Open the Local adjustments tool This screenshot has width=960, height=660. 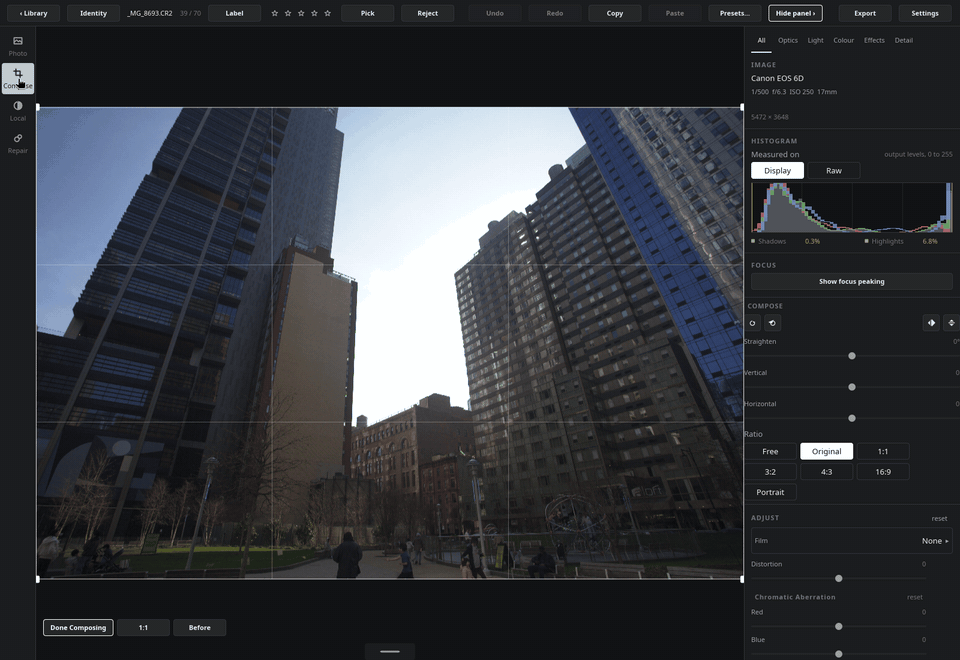[18, 111]
